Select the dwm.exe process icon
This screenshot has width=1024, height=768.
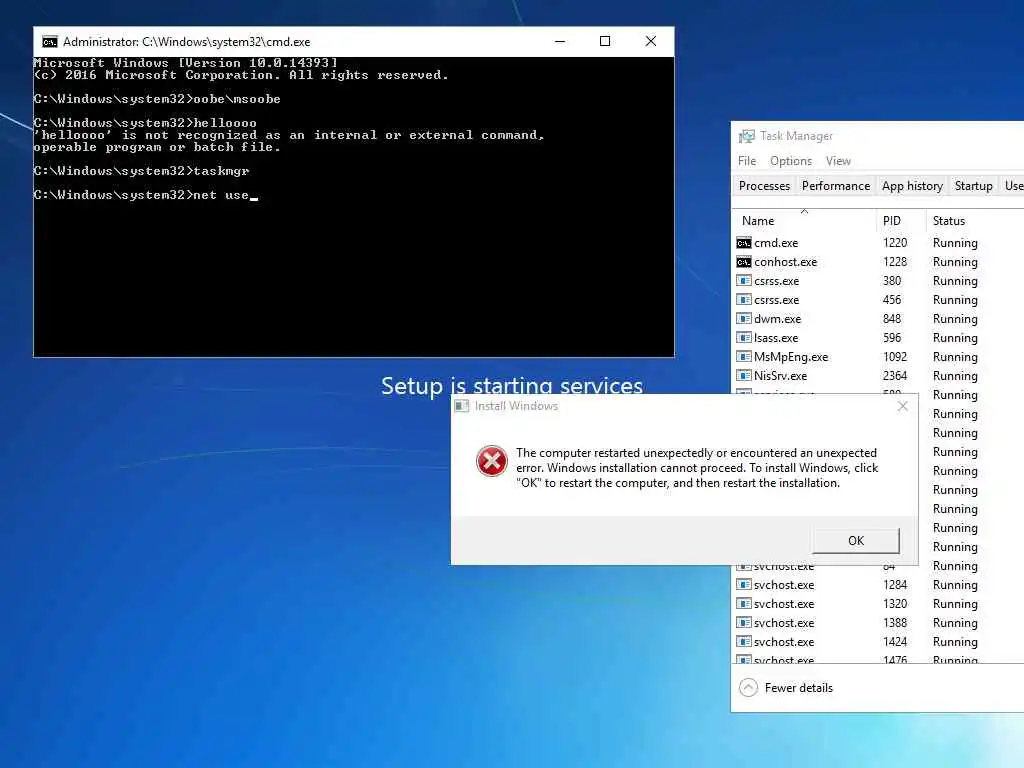click(x=744, y=319)
